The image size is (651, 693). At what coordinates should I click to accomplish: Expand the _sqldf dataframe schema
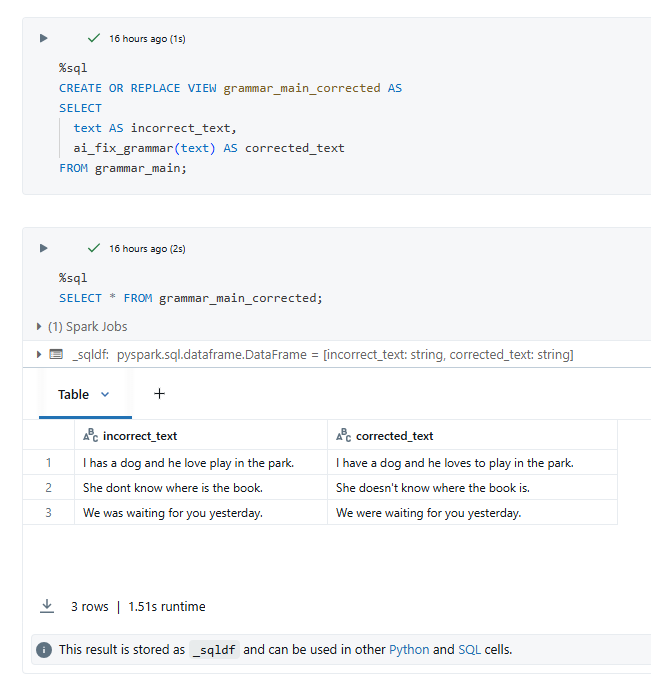click(x=40, y=355)
